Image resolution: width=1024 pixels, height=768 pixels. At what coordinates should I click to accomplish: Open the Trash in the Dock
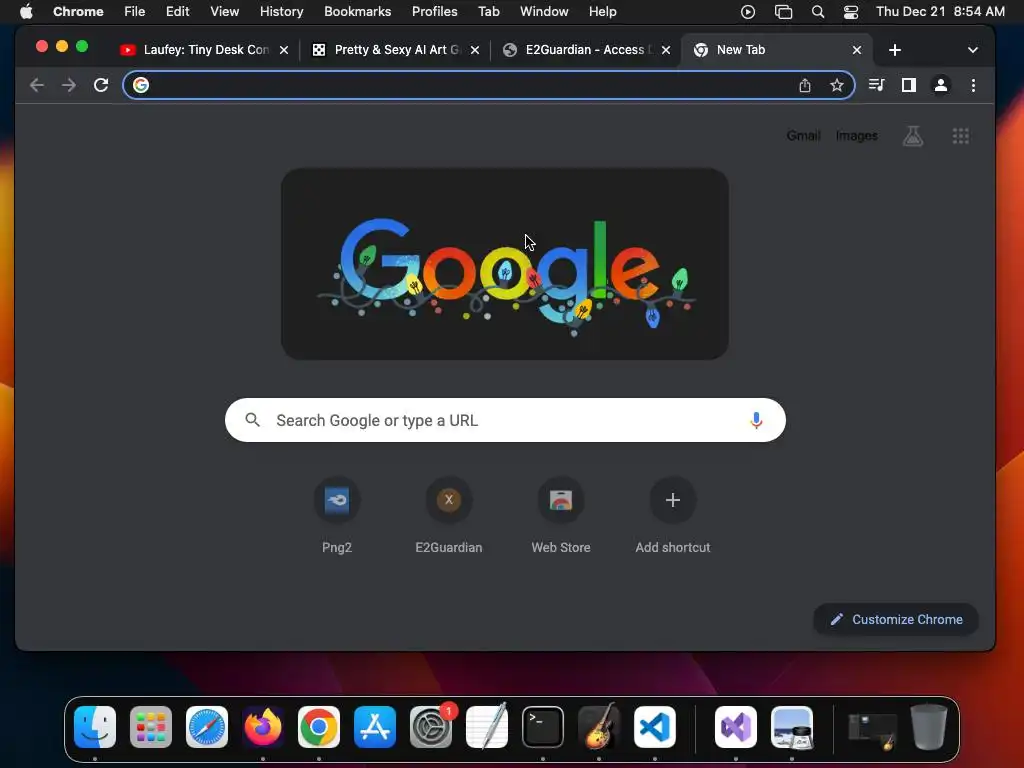(x=929, y=727)
